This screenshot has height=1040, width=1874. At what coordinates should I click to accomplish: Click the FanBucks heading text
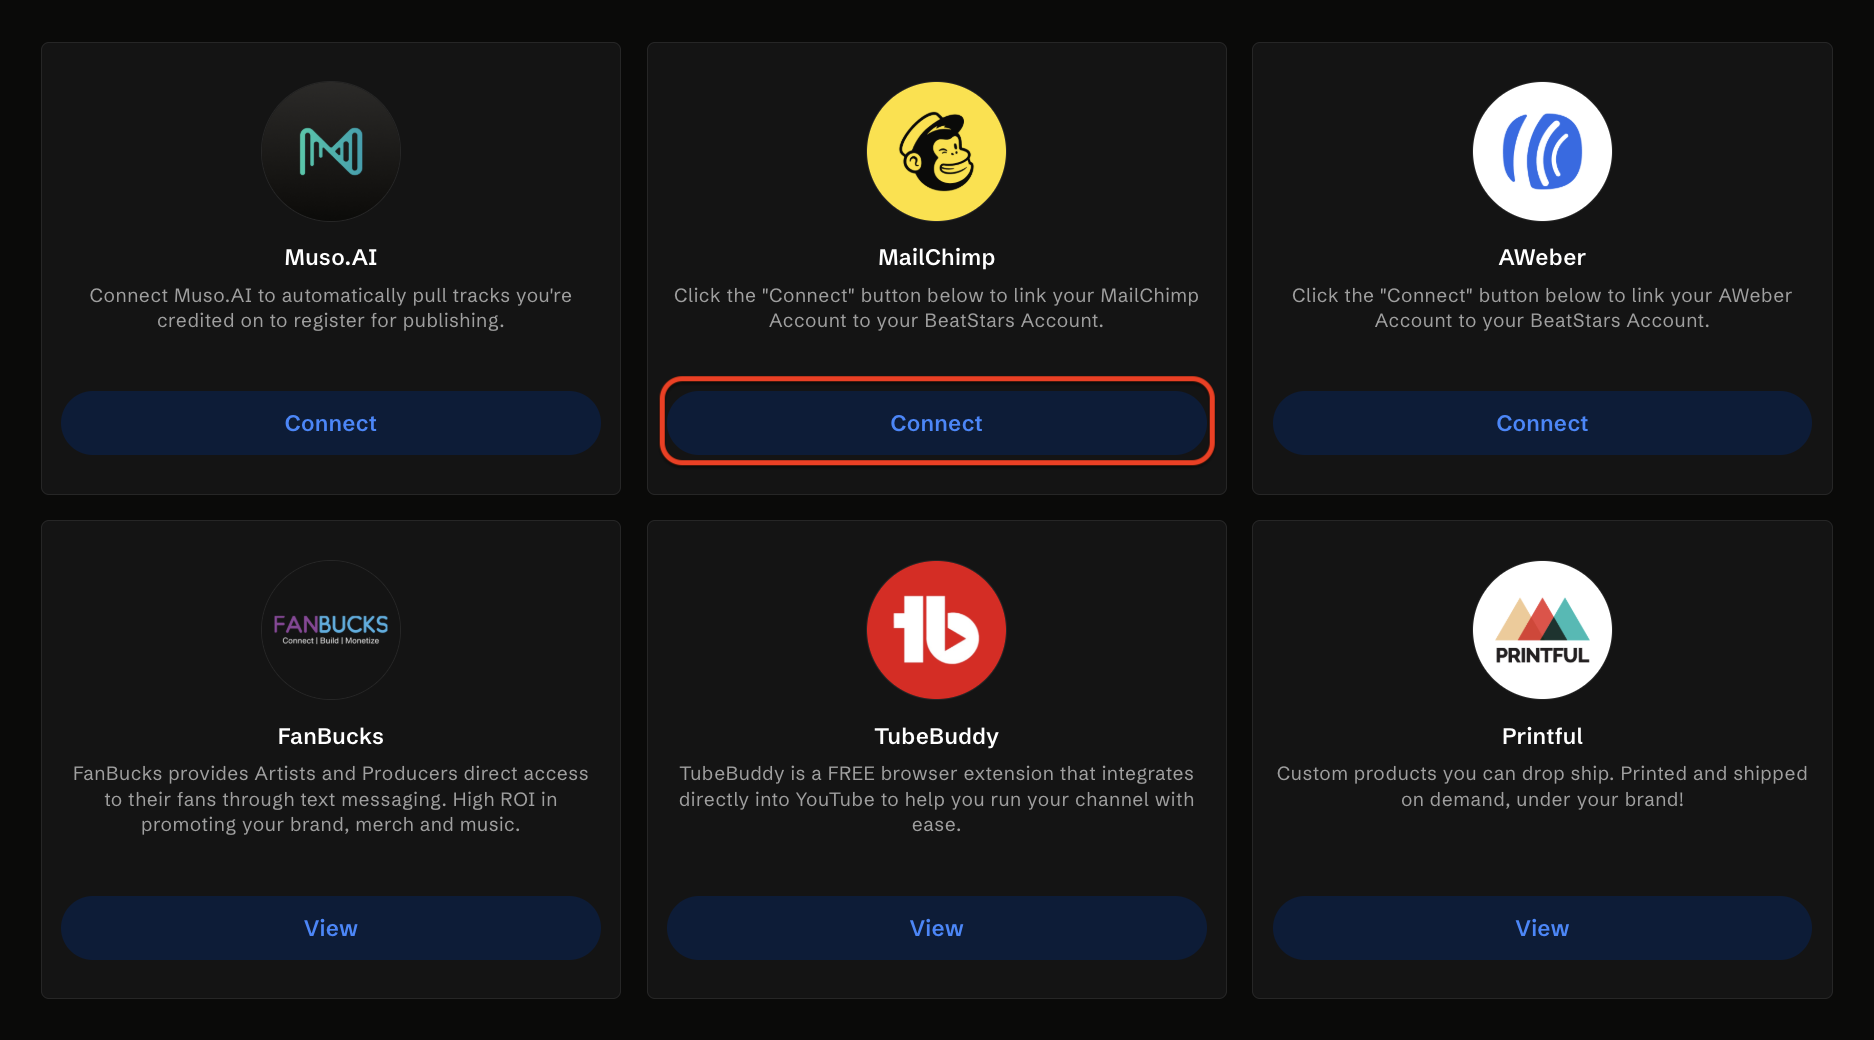pos(331,736)
